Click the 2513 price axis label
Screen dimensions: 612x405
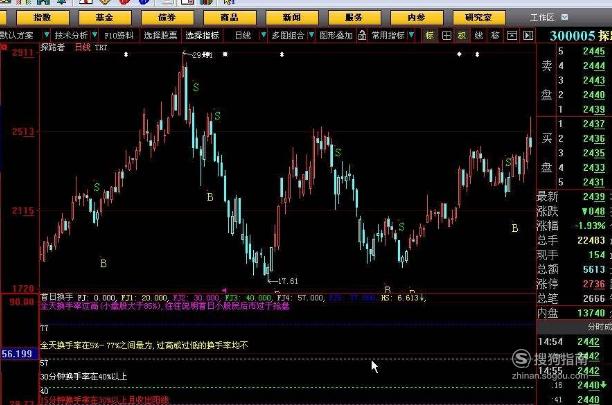coord(23,131)
